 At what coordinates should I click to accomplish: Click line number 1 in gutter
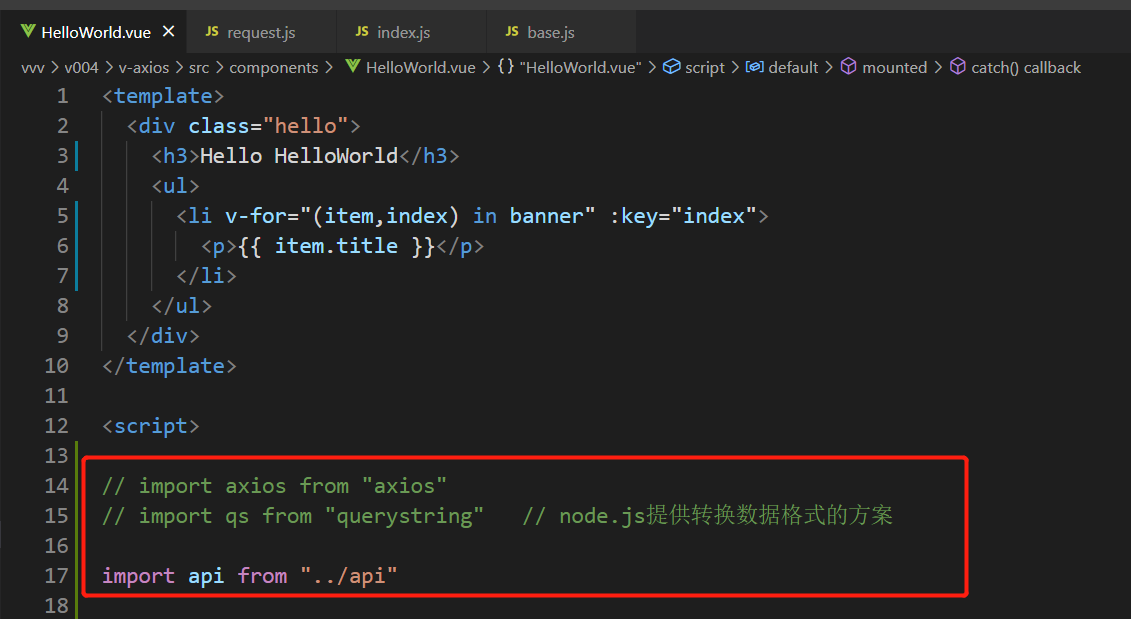(63, 96)
